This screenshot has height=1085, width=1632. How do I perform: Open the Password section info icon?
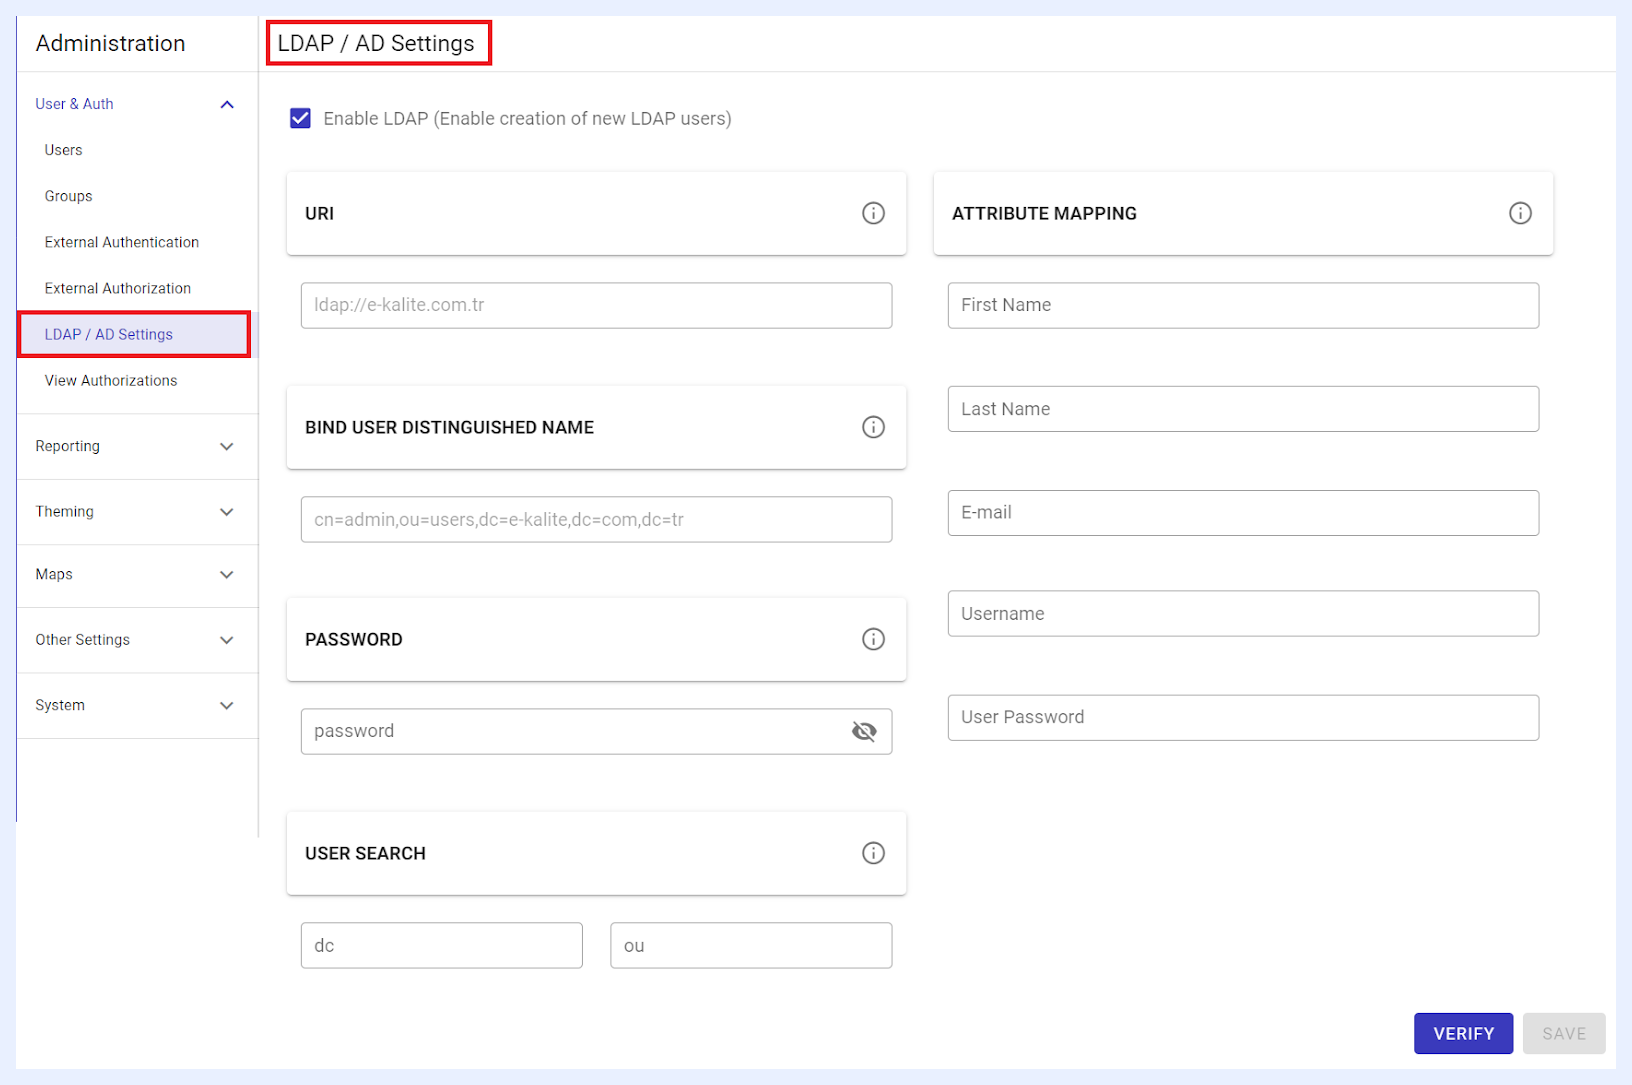tap(873, 639)
